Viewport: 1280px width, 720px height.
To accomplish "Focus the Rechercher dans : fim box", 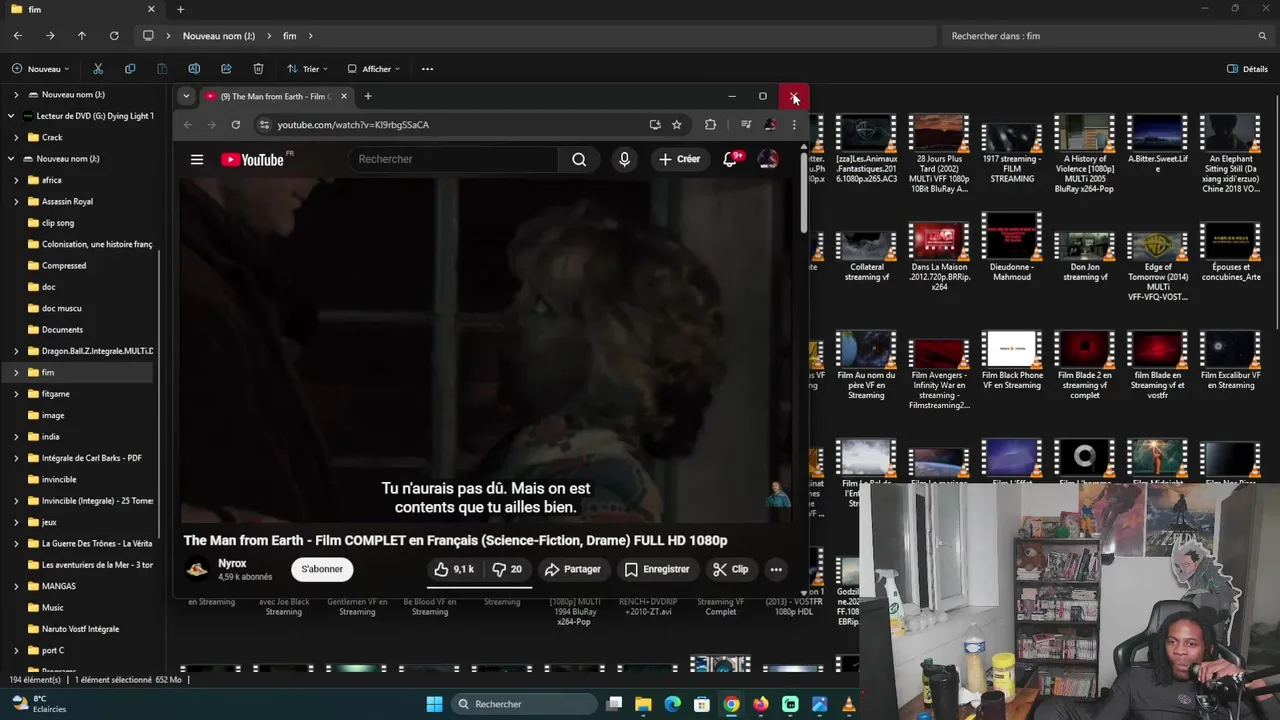I will click(1108, 36).
